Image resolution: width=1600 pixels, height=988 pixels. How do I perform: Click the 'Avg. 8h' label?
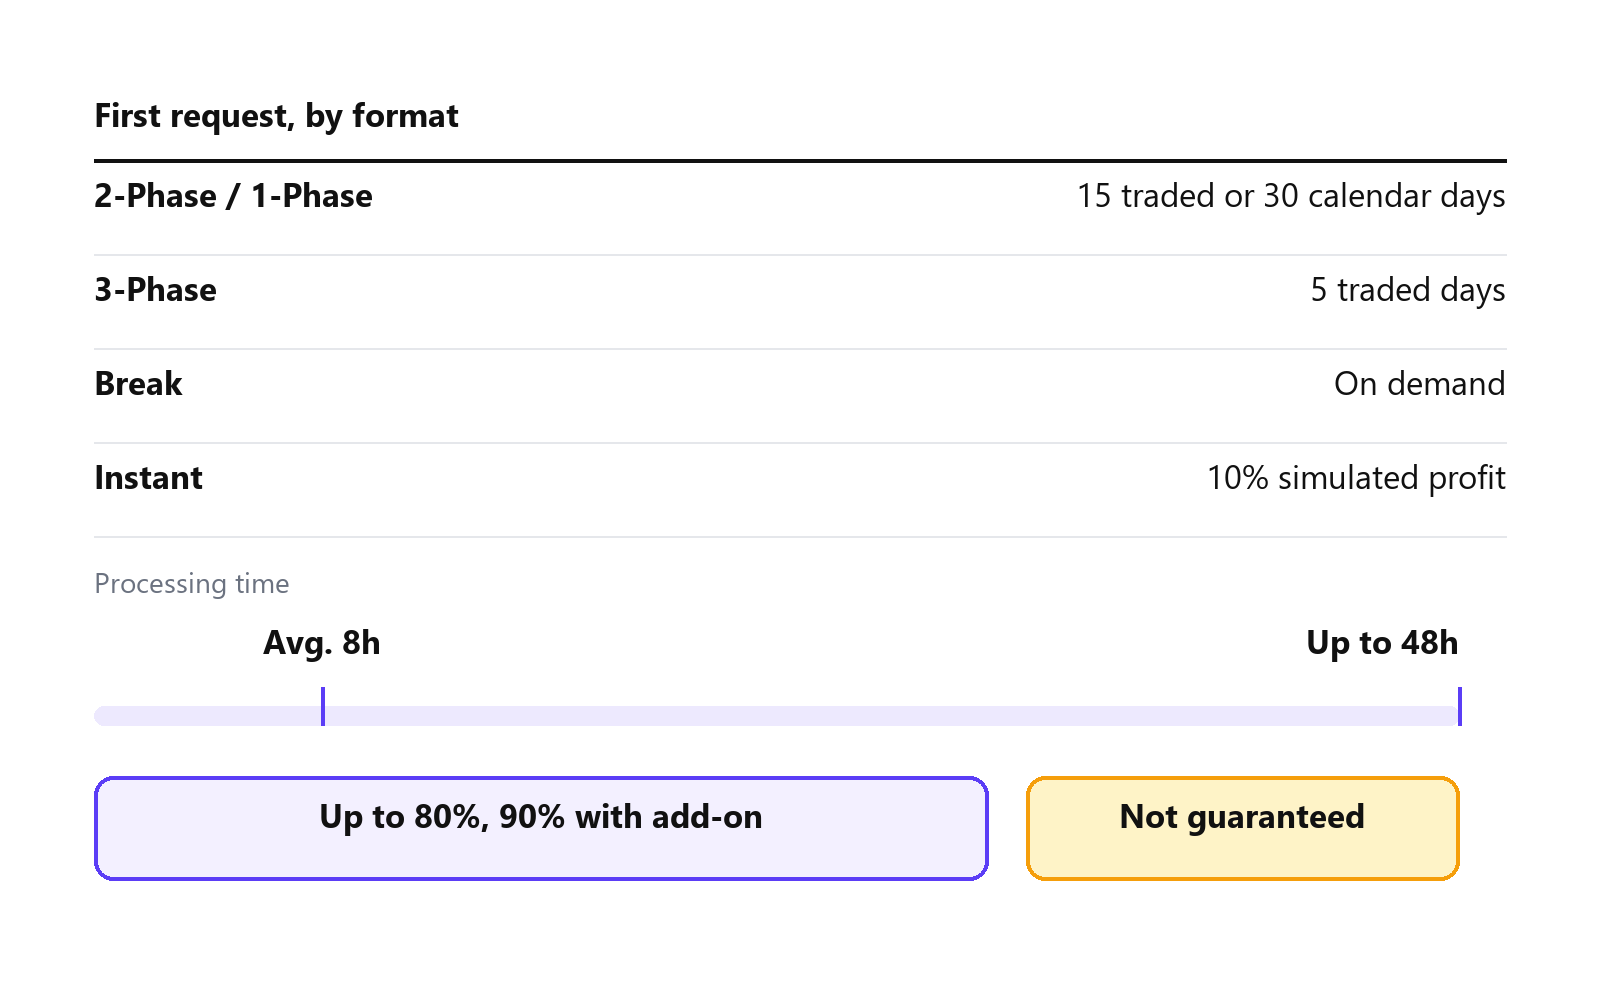[x=322, y=642]
